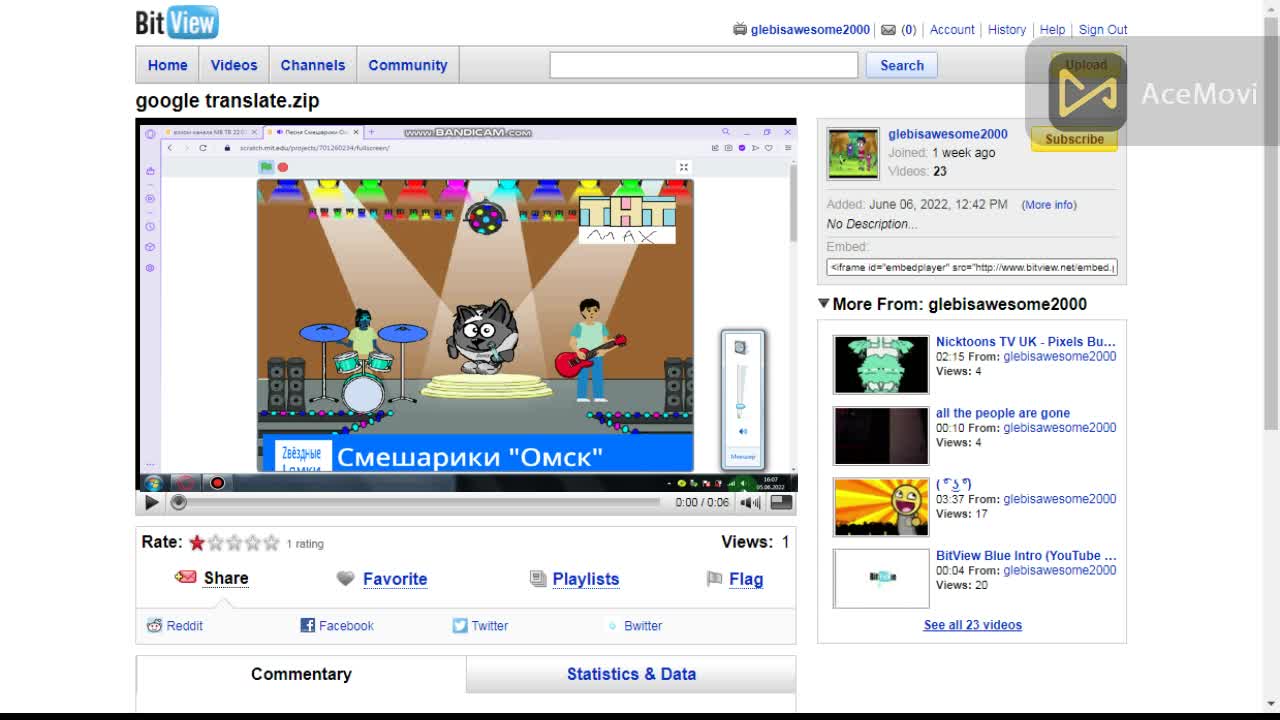Click the Share tab label
The image size is (1280, 720).
226,578
